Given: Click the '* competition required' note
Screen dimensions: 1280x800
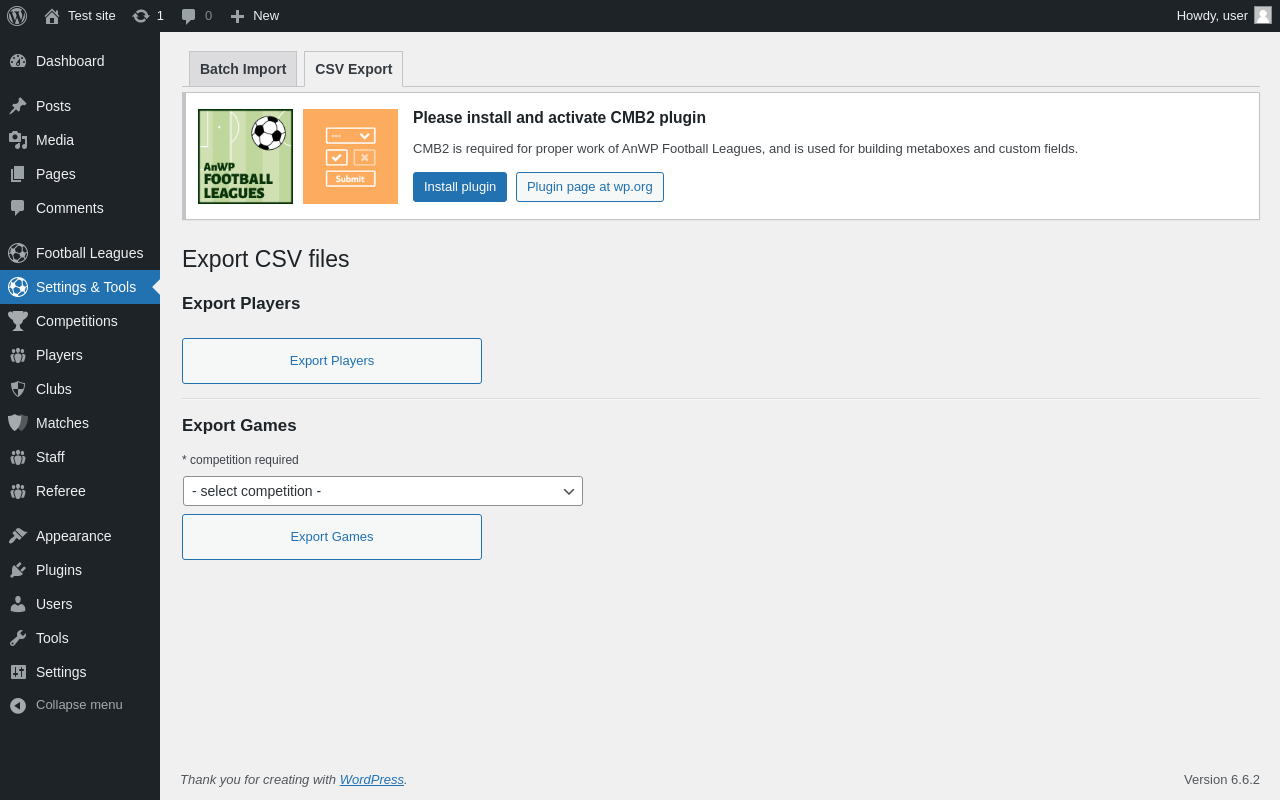Looking at the screenshot, I should (x=240, y=460).
